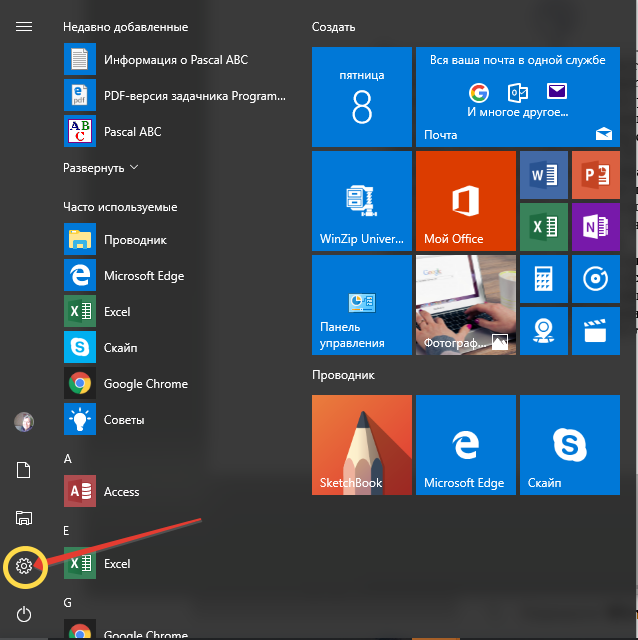The image size is (638, 640).
Task: Open the hamburger menu at top-left
Action: [x=24, y=27]
